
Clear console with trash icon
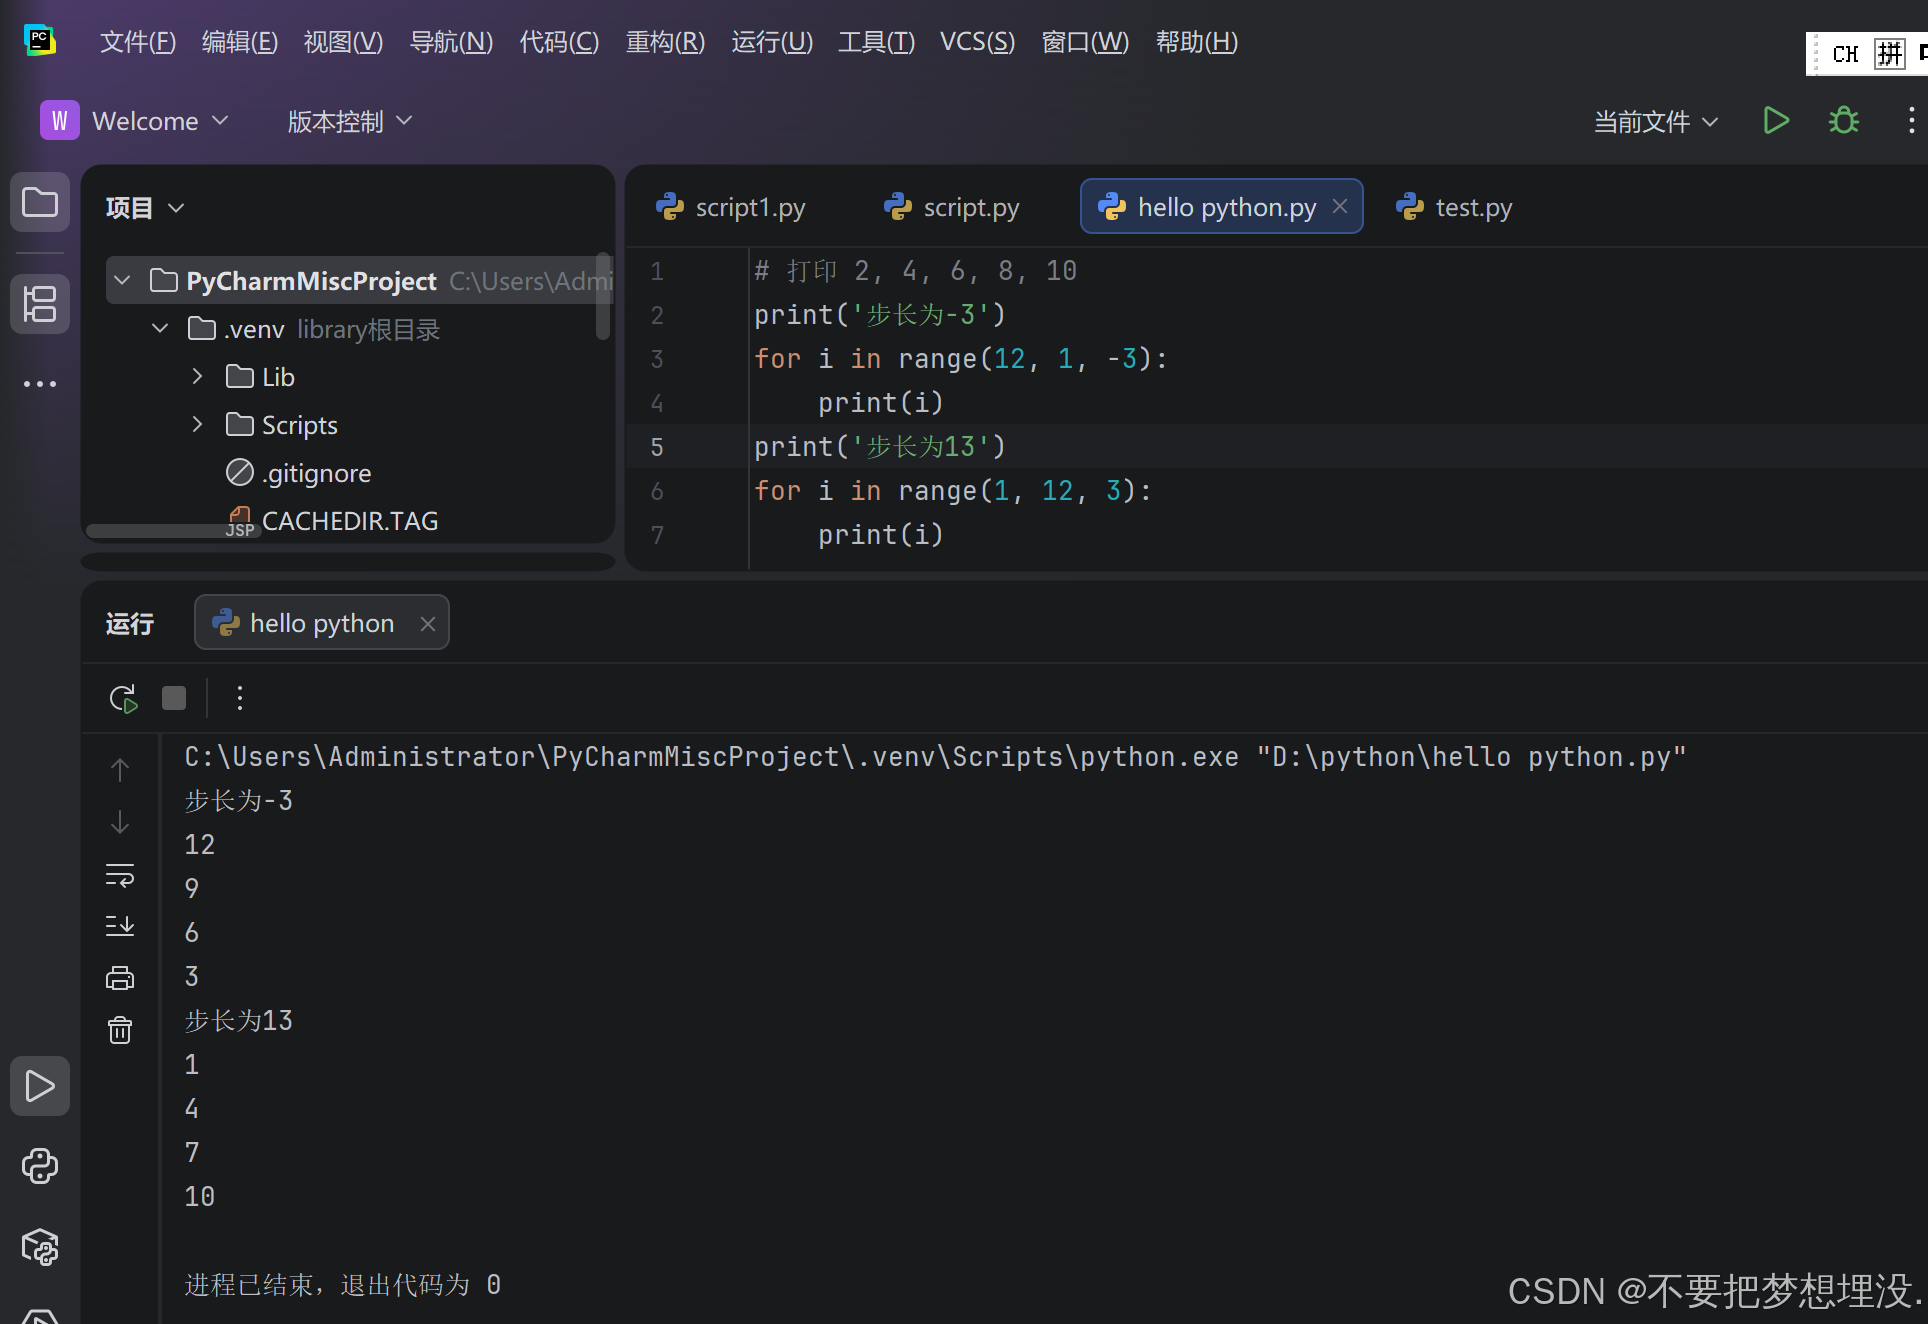(120, 1030)
